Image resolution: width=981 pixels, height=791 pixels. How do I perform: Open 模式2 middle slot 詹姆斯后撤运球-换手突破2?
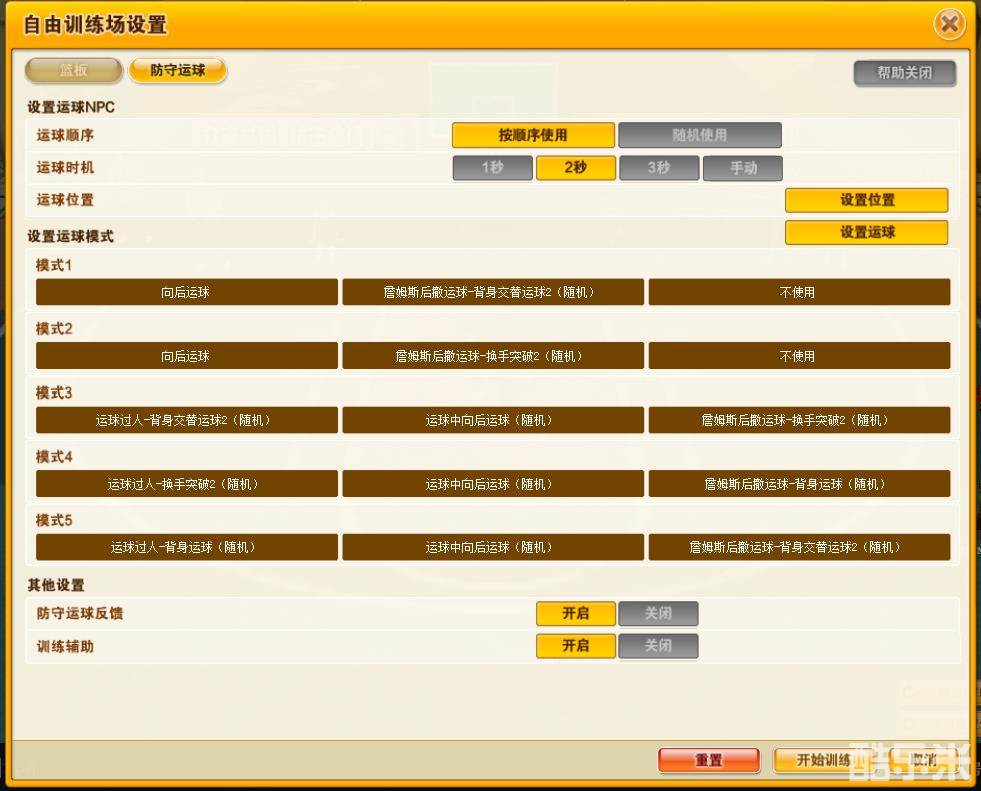(492, 356)
